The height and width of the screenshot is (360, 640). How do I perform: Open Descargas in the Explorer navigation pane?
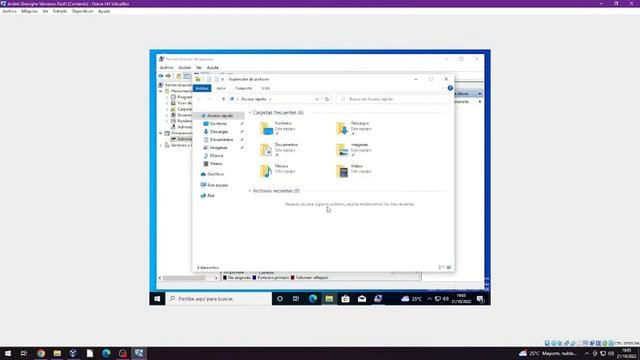219,131
